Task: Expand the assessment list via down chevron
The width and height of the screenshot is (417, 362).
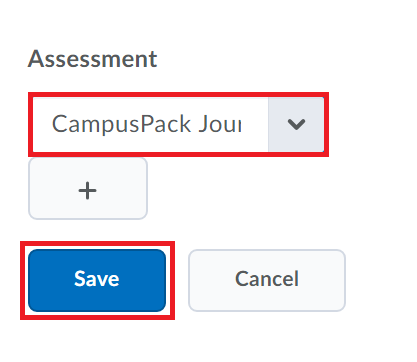Action: (296, 124)
